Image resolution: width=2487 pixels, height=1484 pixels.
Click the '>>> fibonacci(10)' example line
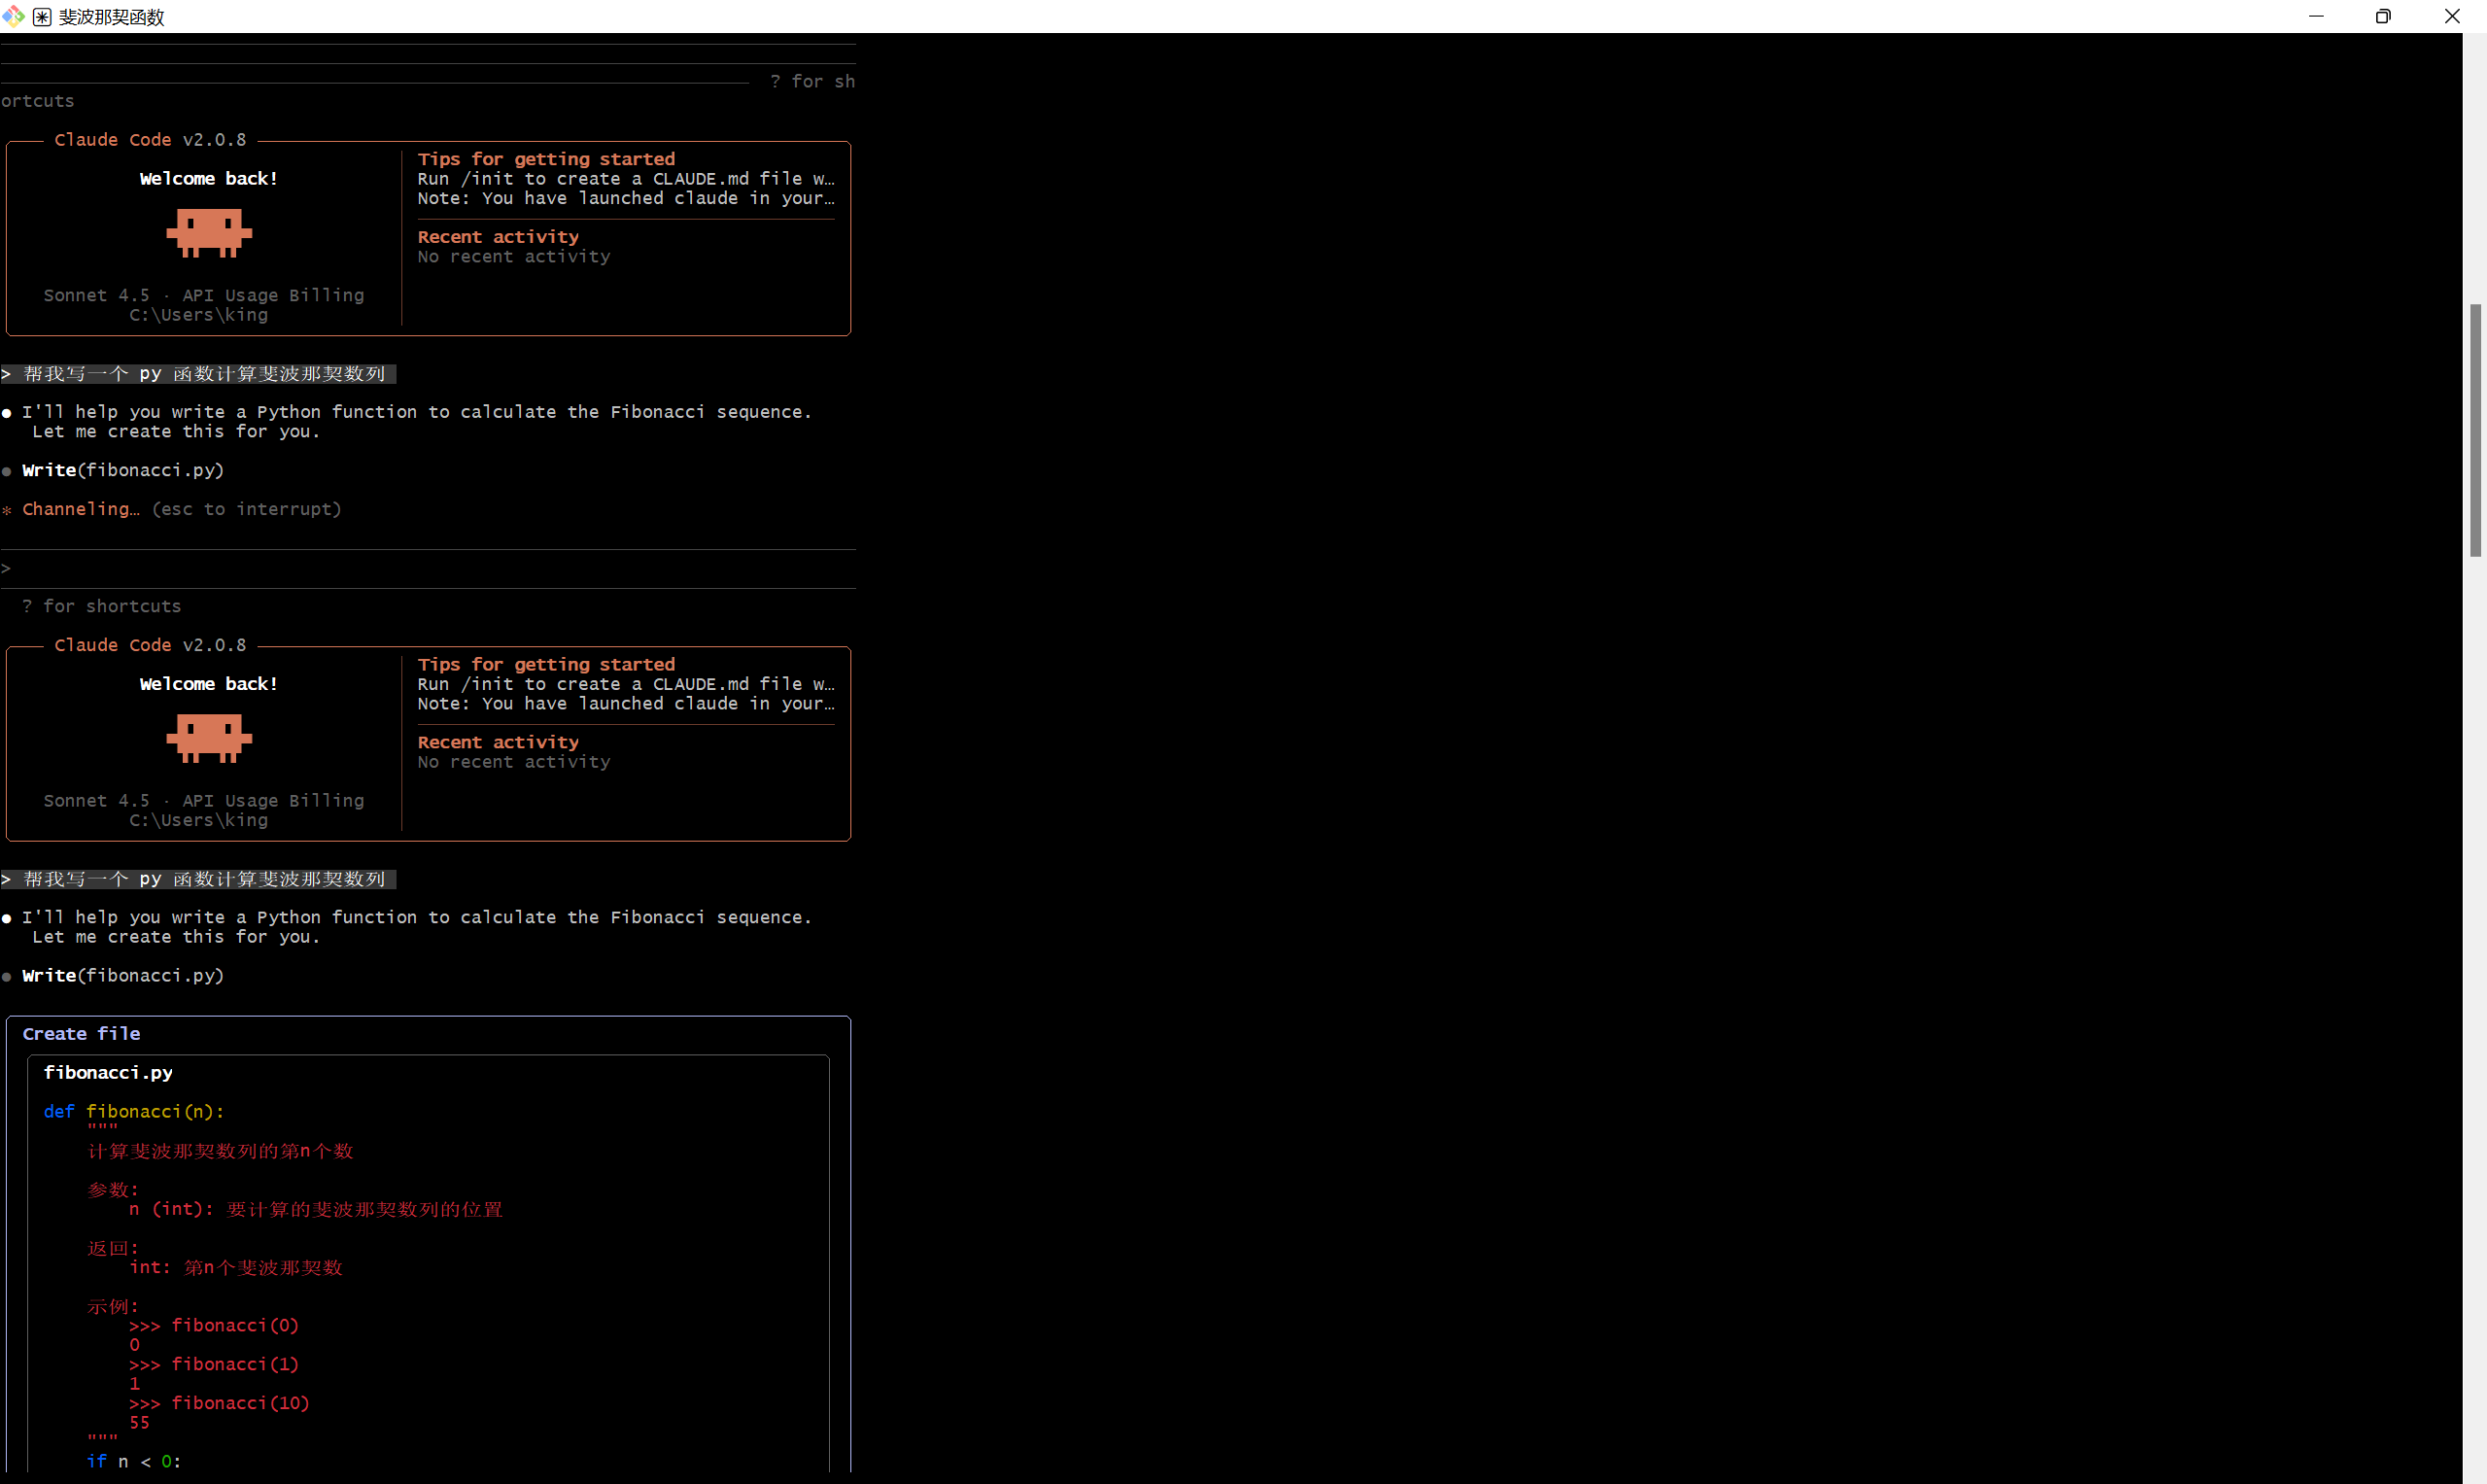pos(220,1403)
